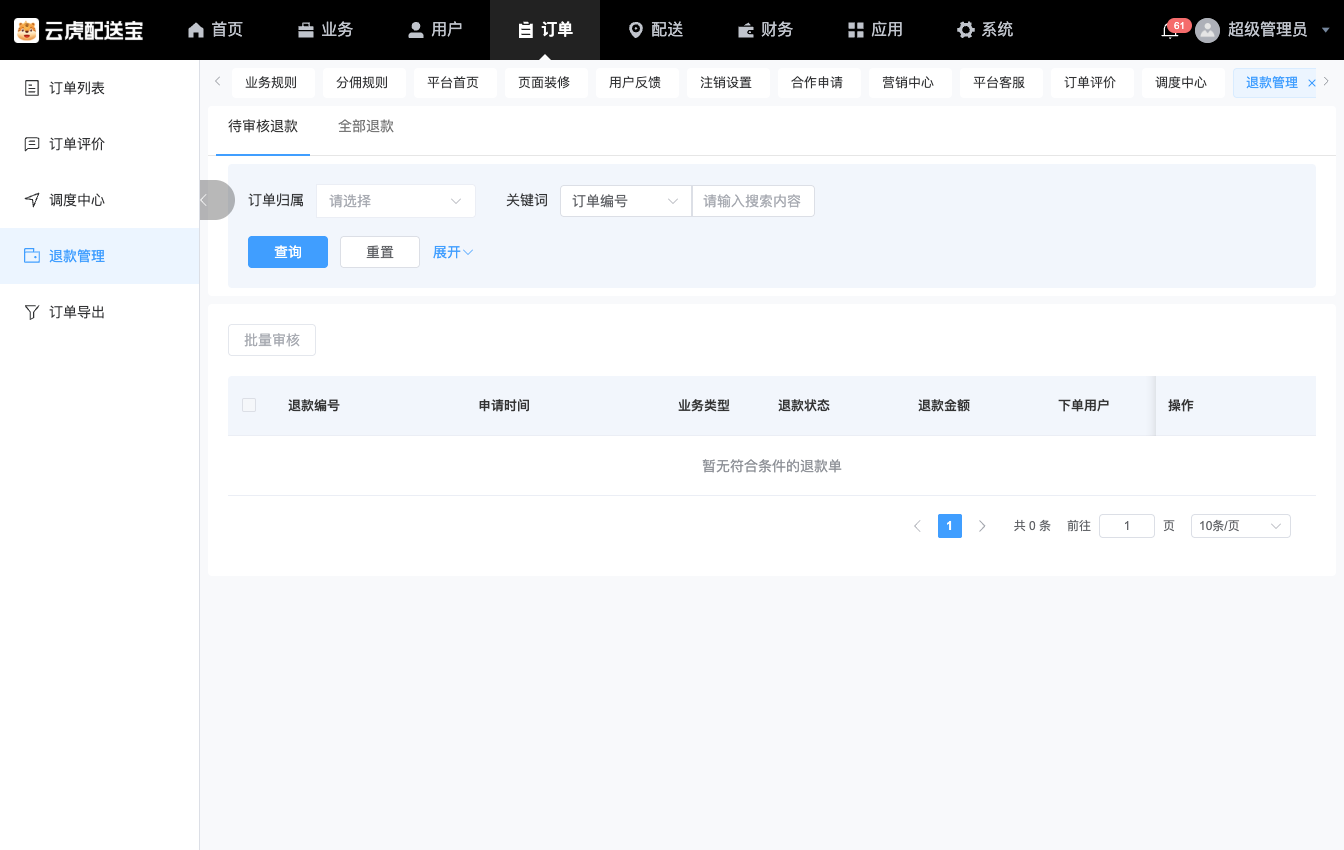Open 订单列表 in the sidebar
Screen dimensions: 1344x850
(x=100, y=88)
